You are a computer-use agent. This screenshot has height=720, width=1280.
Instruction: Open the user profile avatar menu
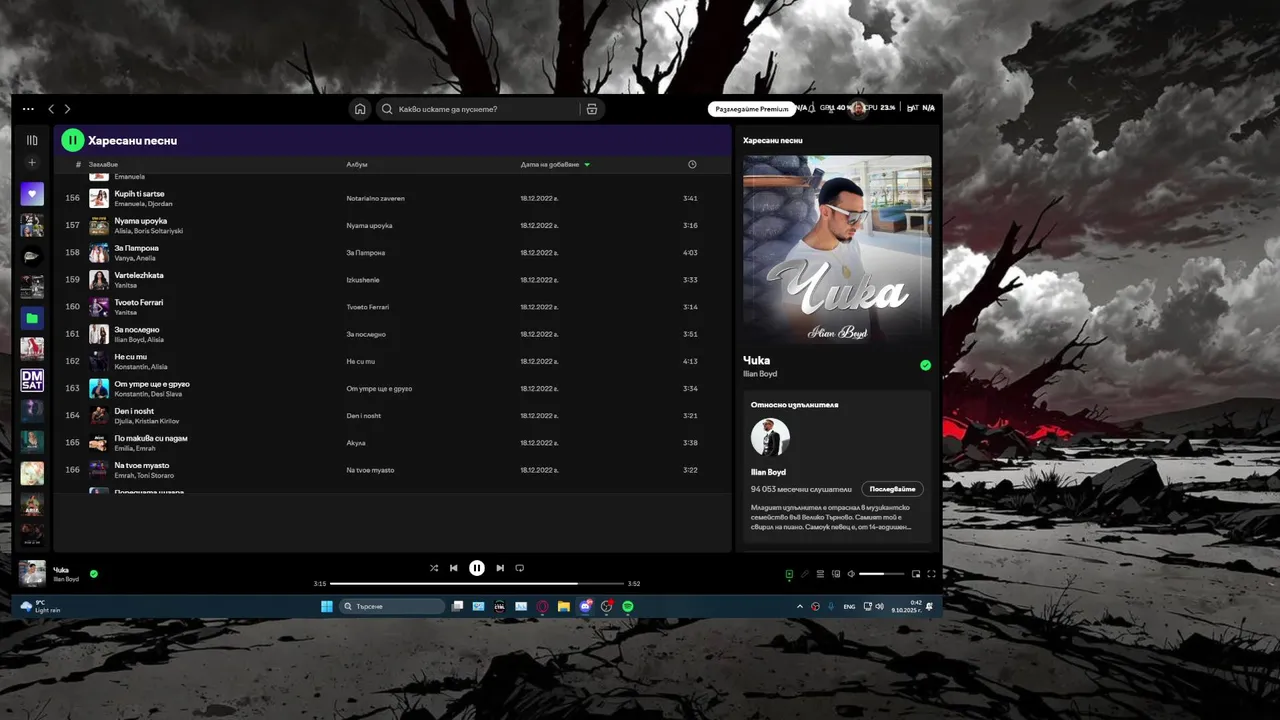857,109
